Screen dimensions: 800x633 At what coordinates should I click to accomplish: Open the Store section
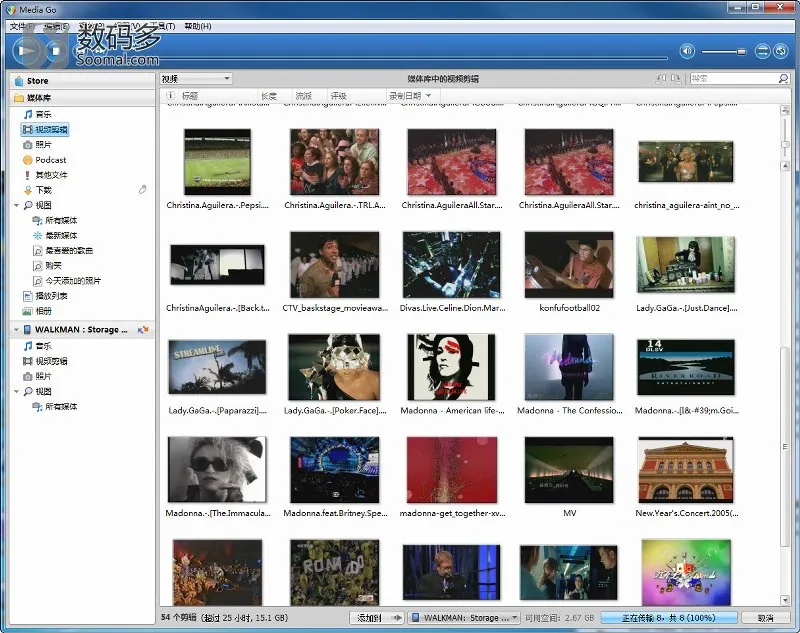click(x=83, y=81)
